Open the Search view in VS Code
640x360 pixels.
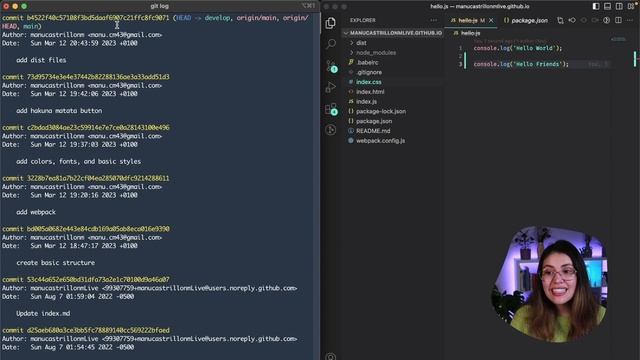tap(331, 44)
